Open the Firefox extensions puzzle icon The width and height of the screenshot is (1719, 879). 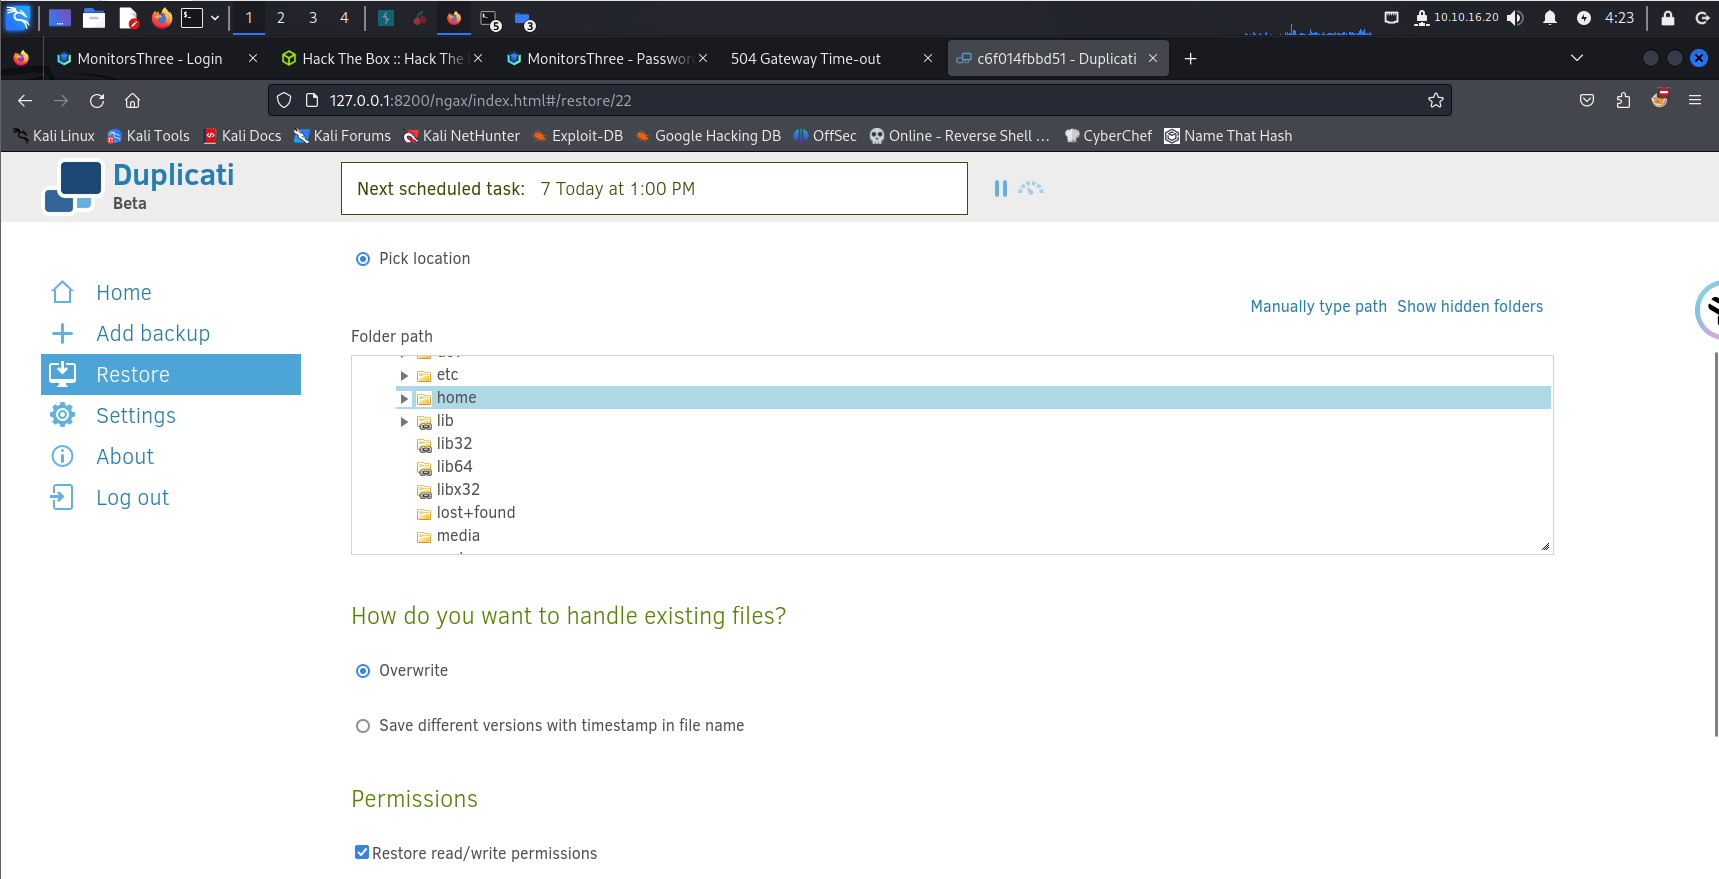click(1623, 100)
